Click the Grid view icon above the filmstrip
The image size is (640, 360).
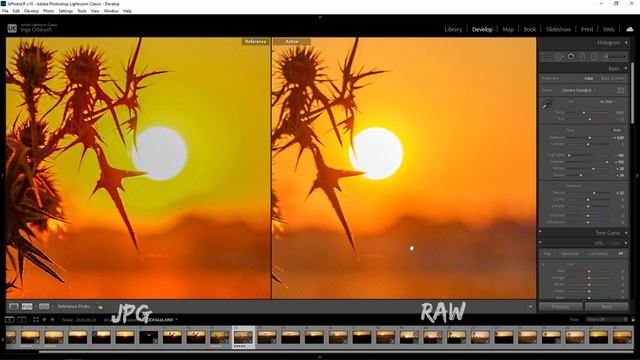pos(36,320)
